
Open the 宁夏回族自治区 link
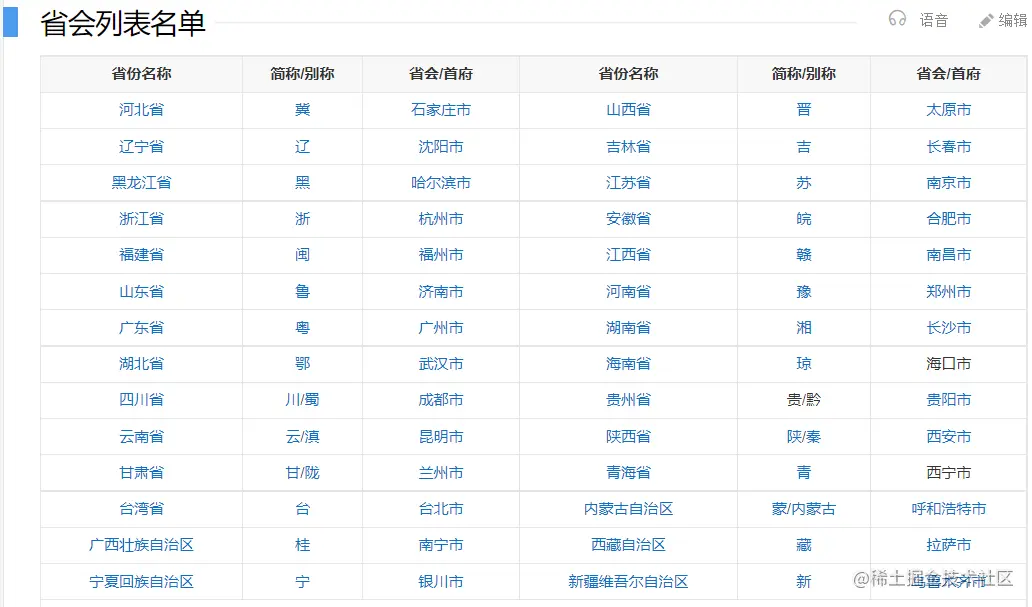pos(142,582)
